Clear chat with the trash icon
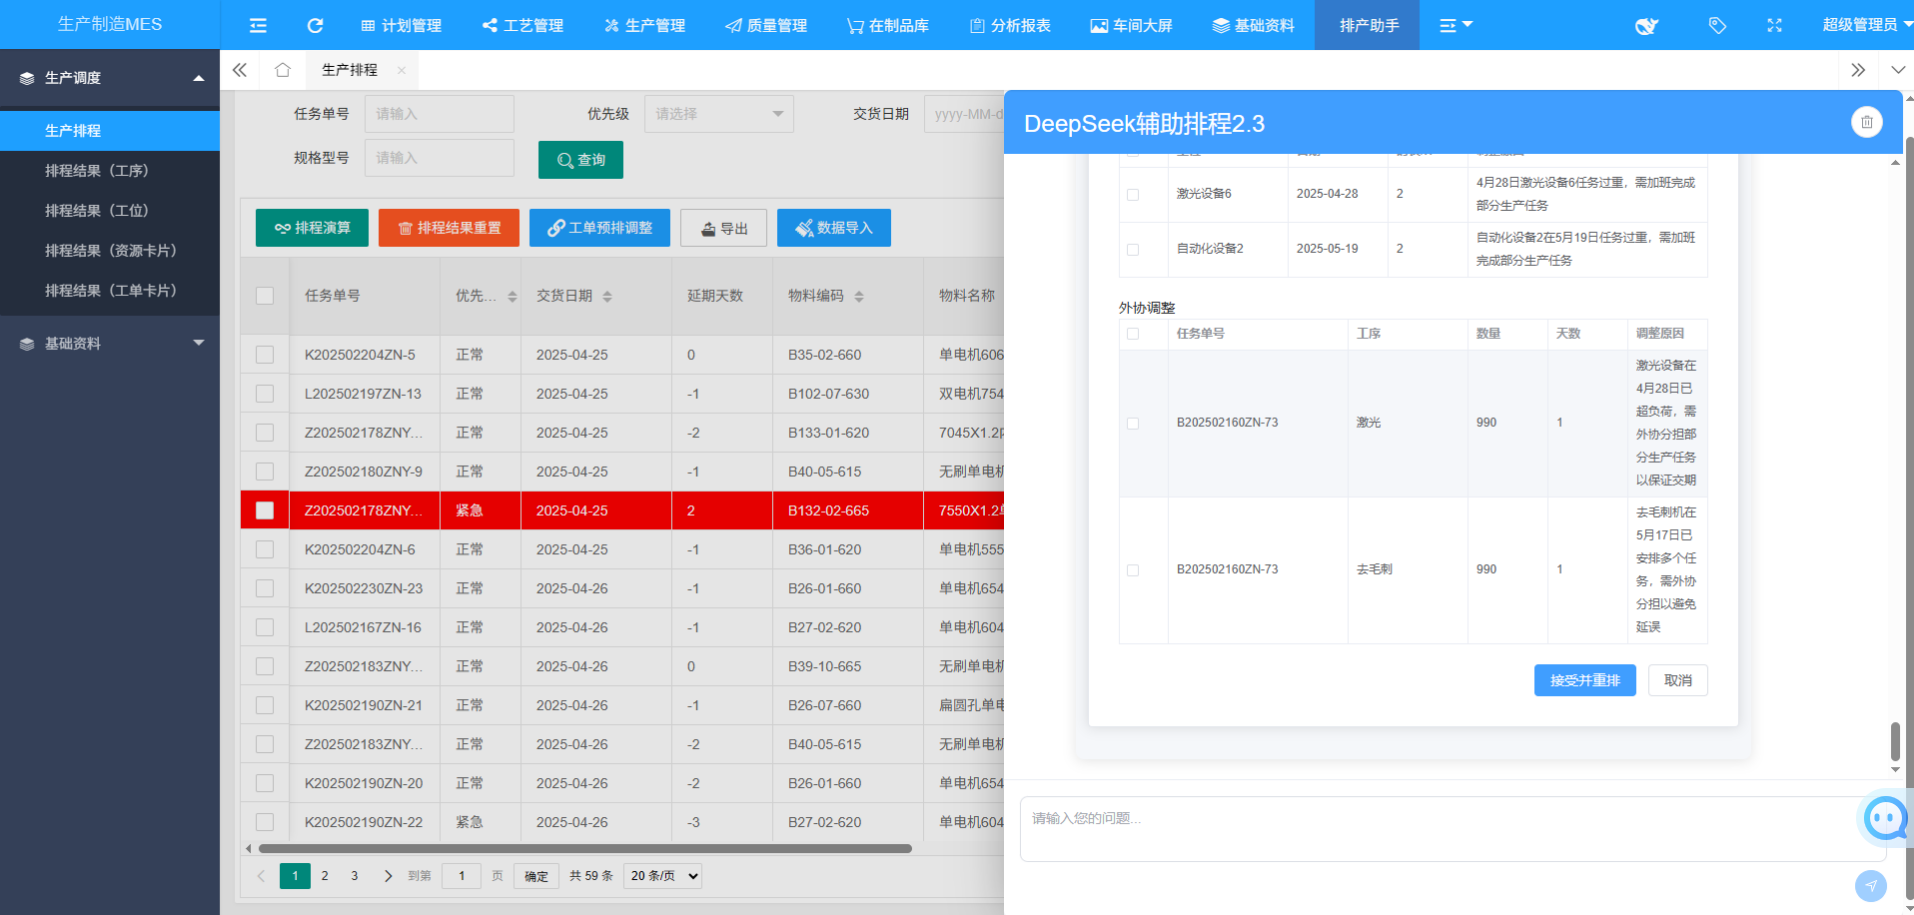 (x=1866, y=122)
